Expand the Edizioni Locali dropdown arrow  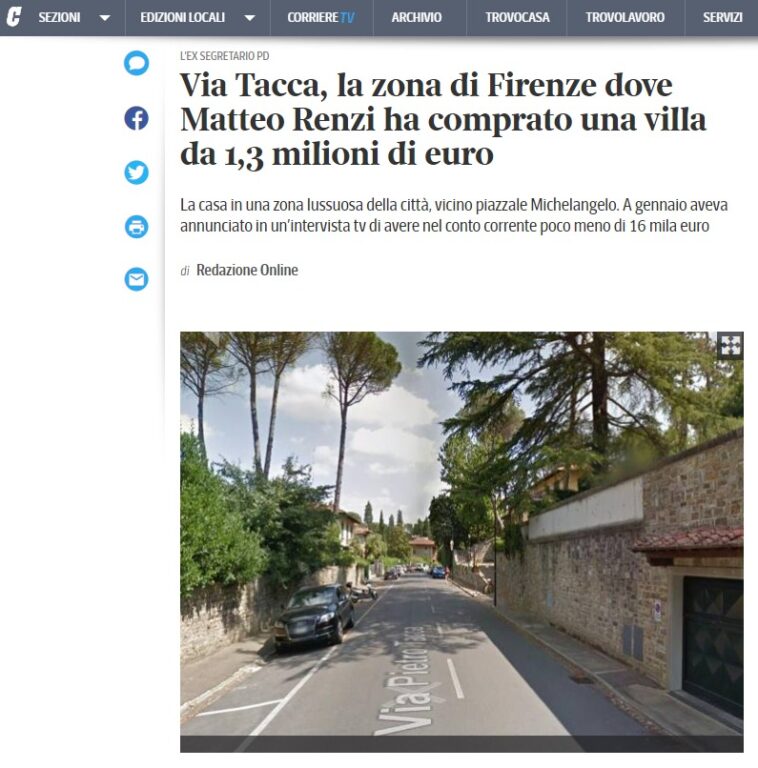[249, 19]
